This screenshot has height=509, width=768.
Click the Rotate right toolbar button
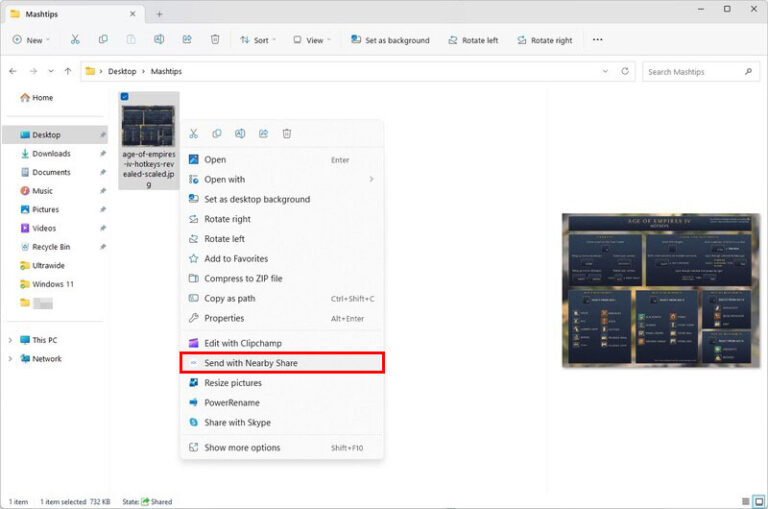(545, 40)
